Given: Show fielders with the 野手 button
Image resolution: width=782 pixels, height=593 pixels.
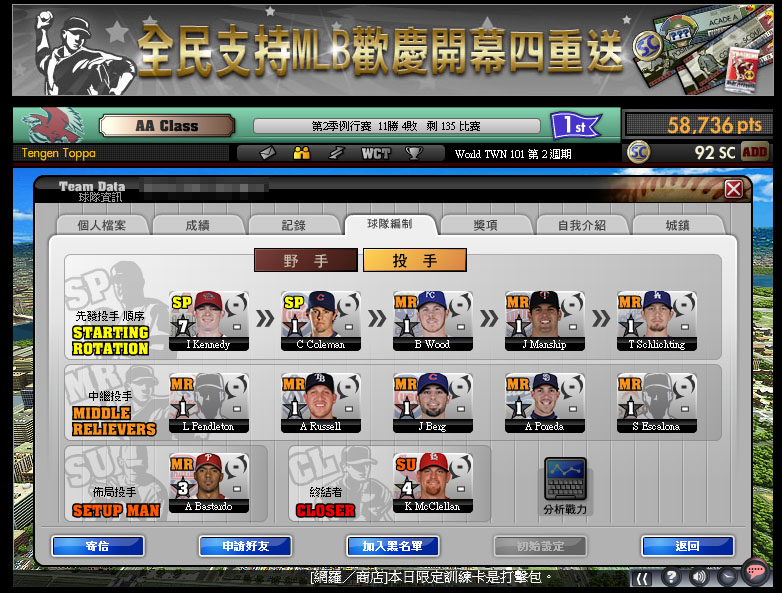Looking at the screenshot, I should 306,260.
